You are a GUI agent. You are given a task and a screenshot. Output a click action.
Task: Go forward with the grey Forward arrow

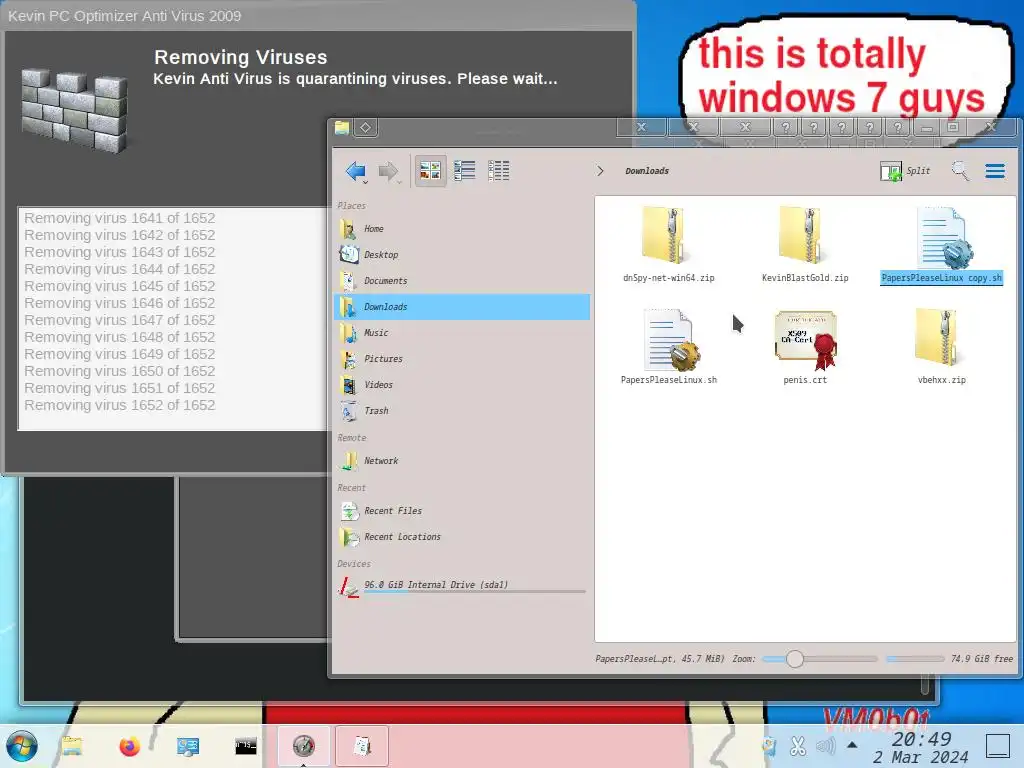(x=389, y=171)
